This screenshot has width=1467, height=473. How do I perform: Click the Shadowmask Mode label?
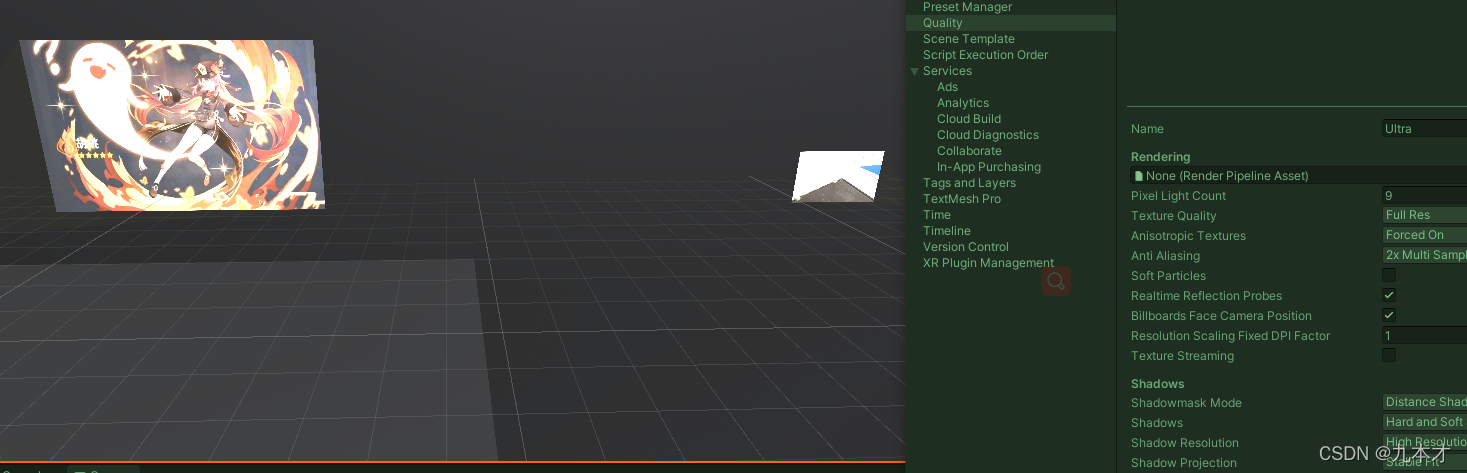[1186, 403]
